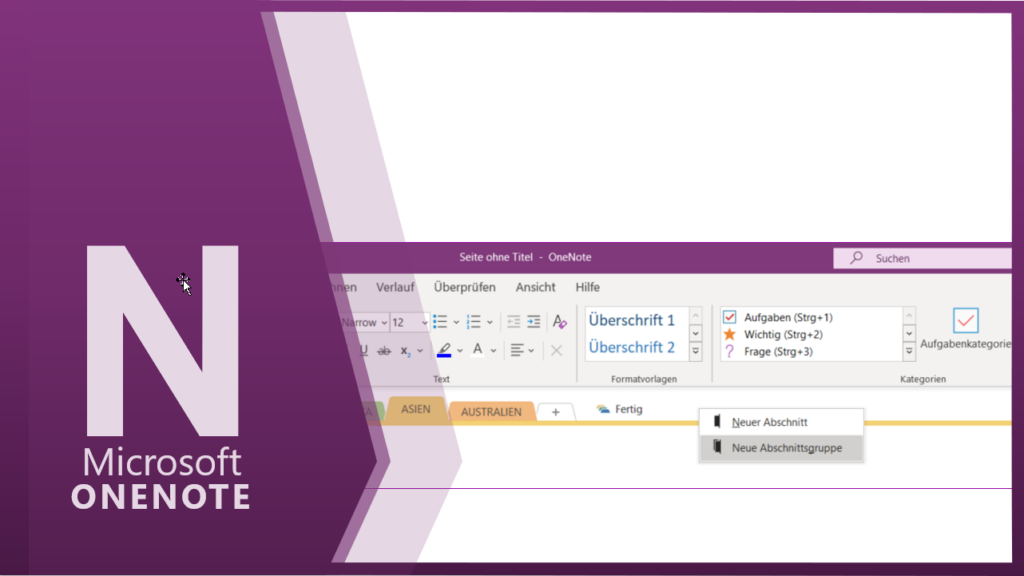Click the white font color bar
Image resolution: width=1024 pixels, height=576 pixels.
click(x=477, y=357)
